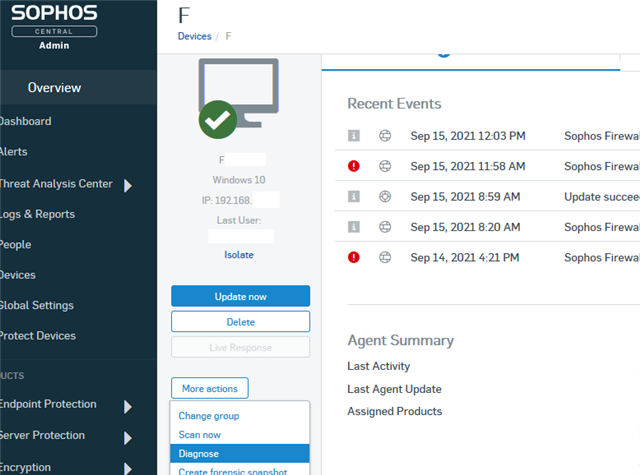Open the More actions dropdown
This screenshot has height=475, width=640.
[x=210, y=388]
